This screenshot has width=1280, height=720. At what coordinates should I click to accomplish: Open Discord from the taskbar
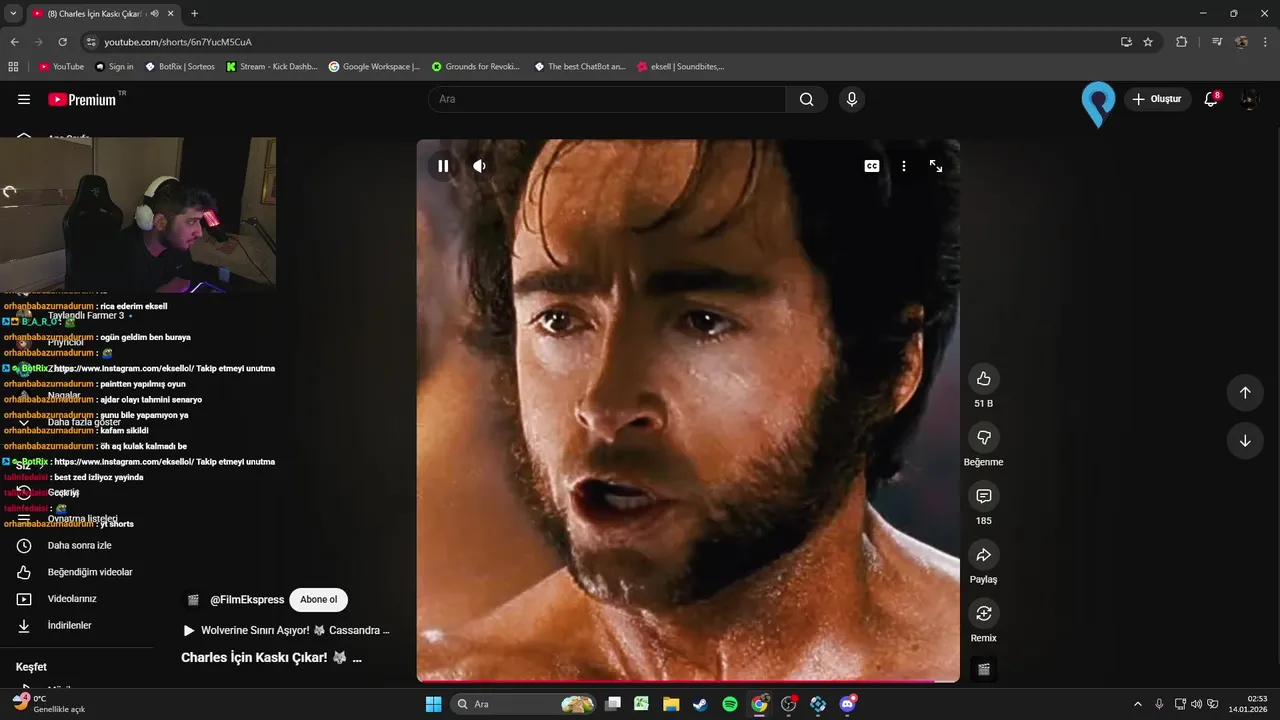(848, 704)
